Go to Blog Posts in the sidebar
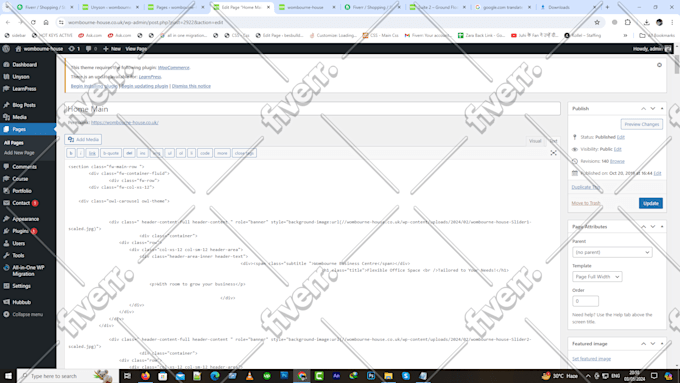This screenshot has width=680, height=383. pos(24,105)
